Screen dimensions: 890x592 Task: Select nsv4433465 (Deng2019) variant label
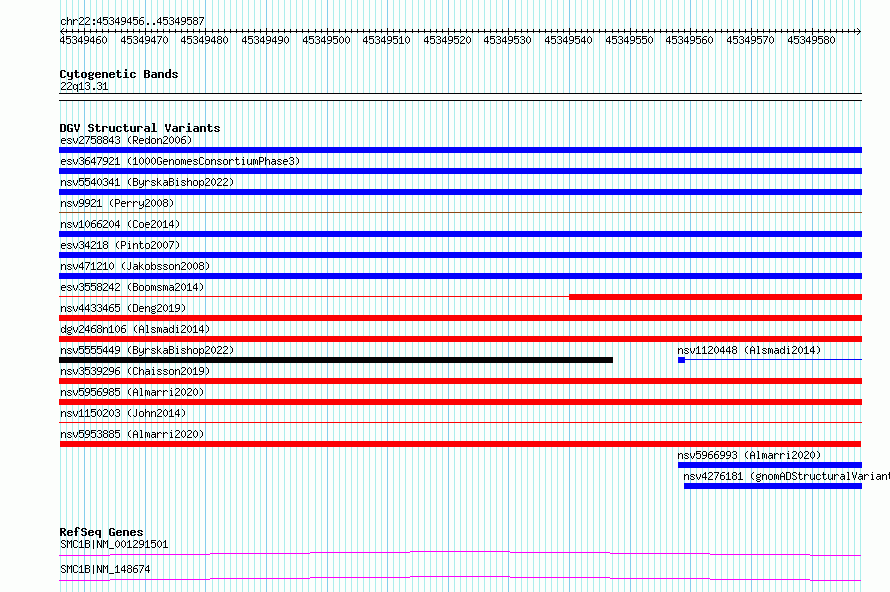tap(123, 308)
